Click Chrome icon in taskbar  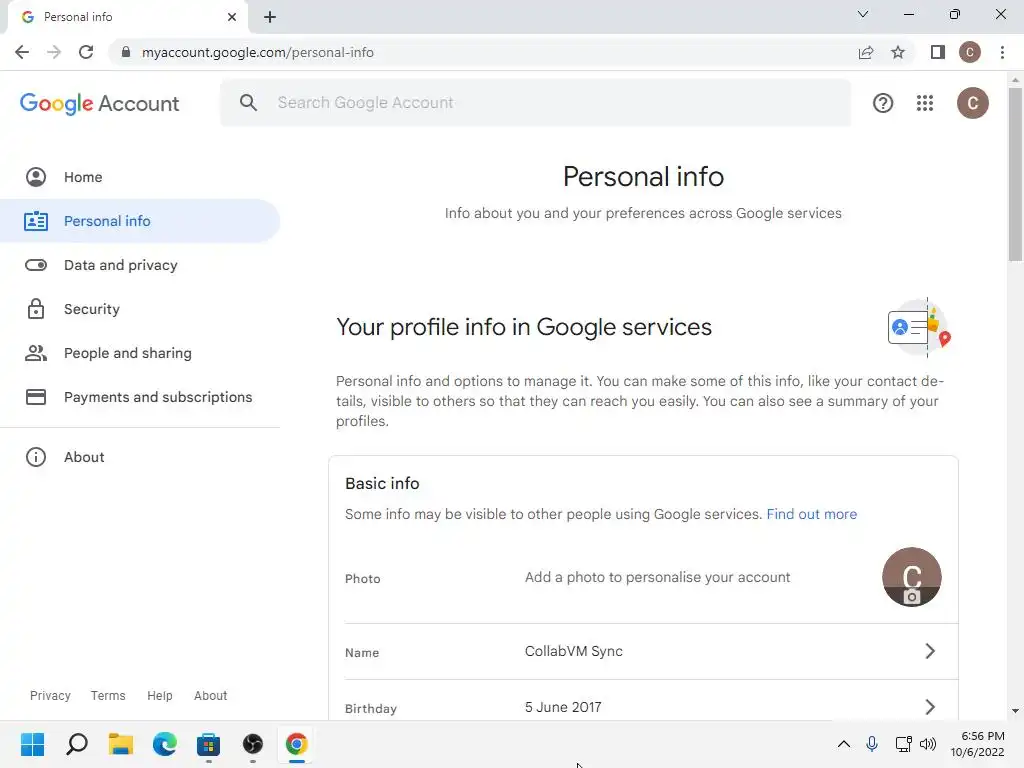(x=296, y=744)
